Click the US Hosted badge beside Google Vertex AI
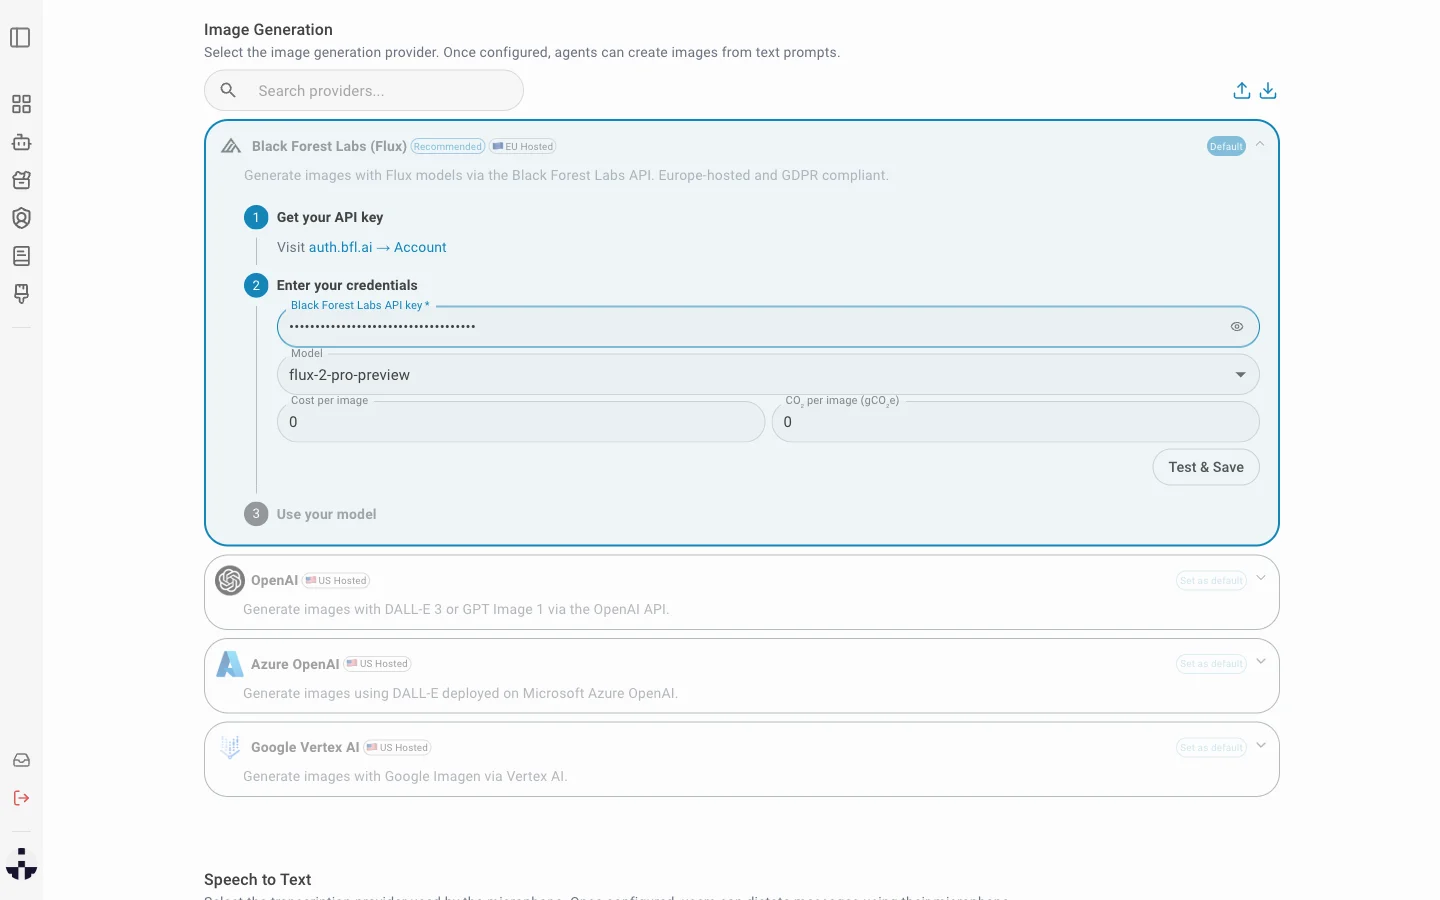Viewport: 1440px width, 900px height. (x=398, y=748)
